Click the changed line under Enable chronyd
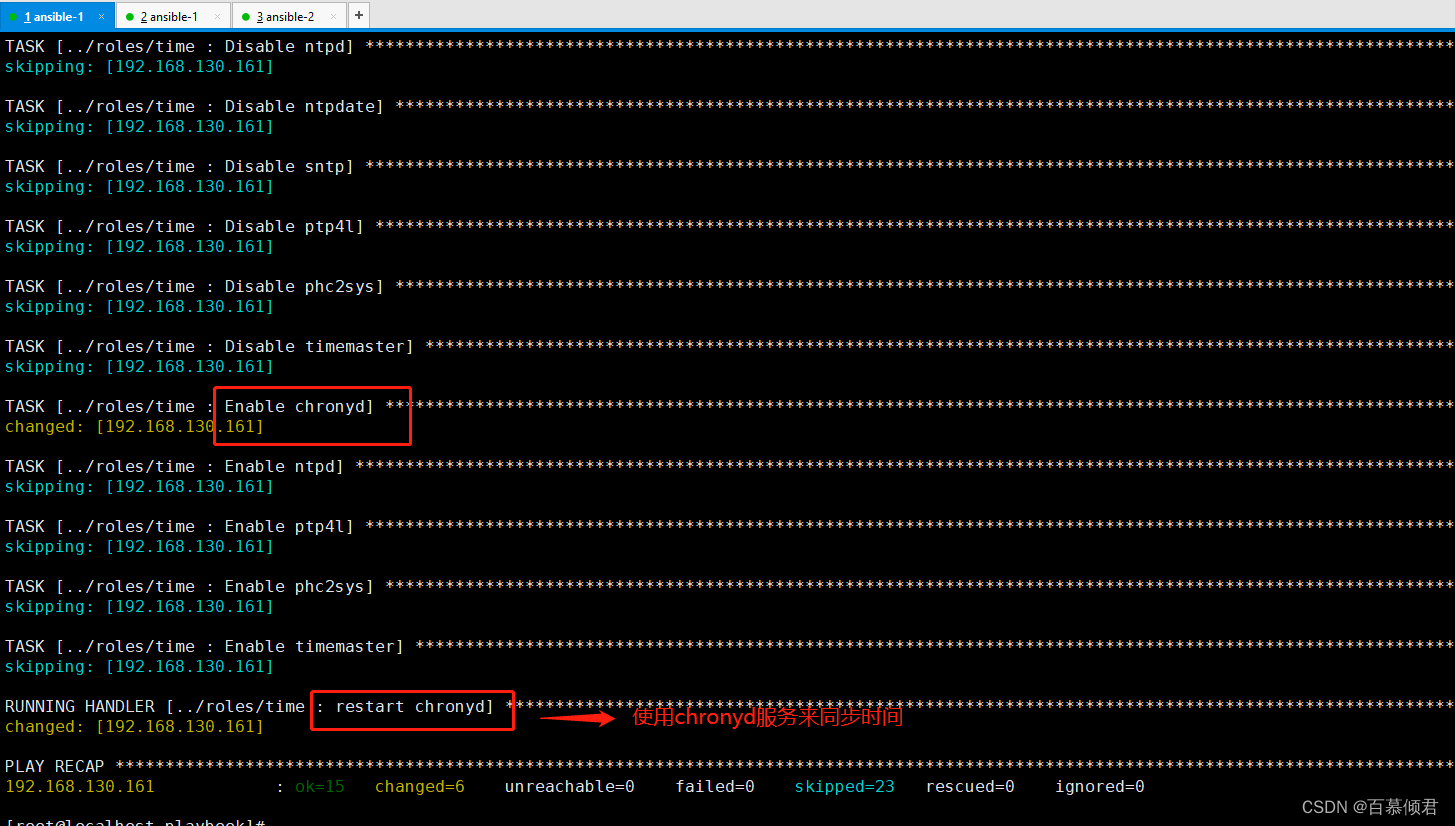This screenshot has height=826, width=1455. tap(134, 427)
